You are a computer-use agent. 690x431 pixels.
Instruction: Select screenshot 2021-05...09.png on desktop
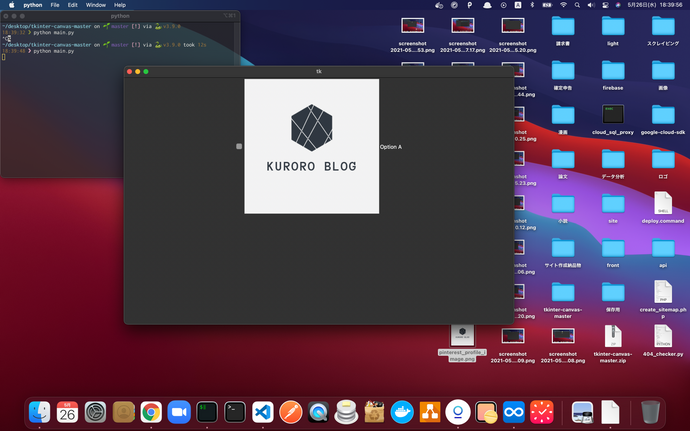tap(513, 346)
